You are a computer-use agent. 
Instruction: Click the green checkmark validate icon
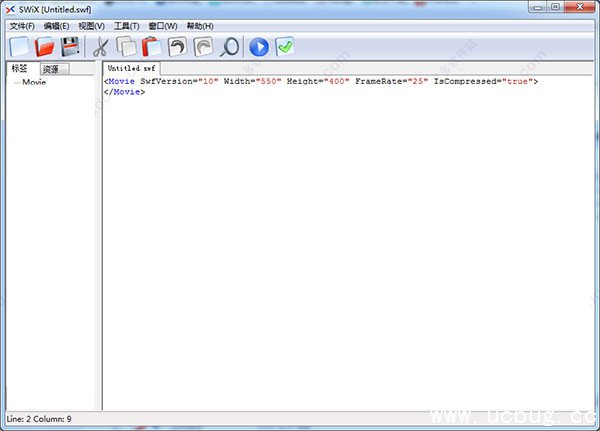point(285,46)
